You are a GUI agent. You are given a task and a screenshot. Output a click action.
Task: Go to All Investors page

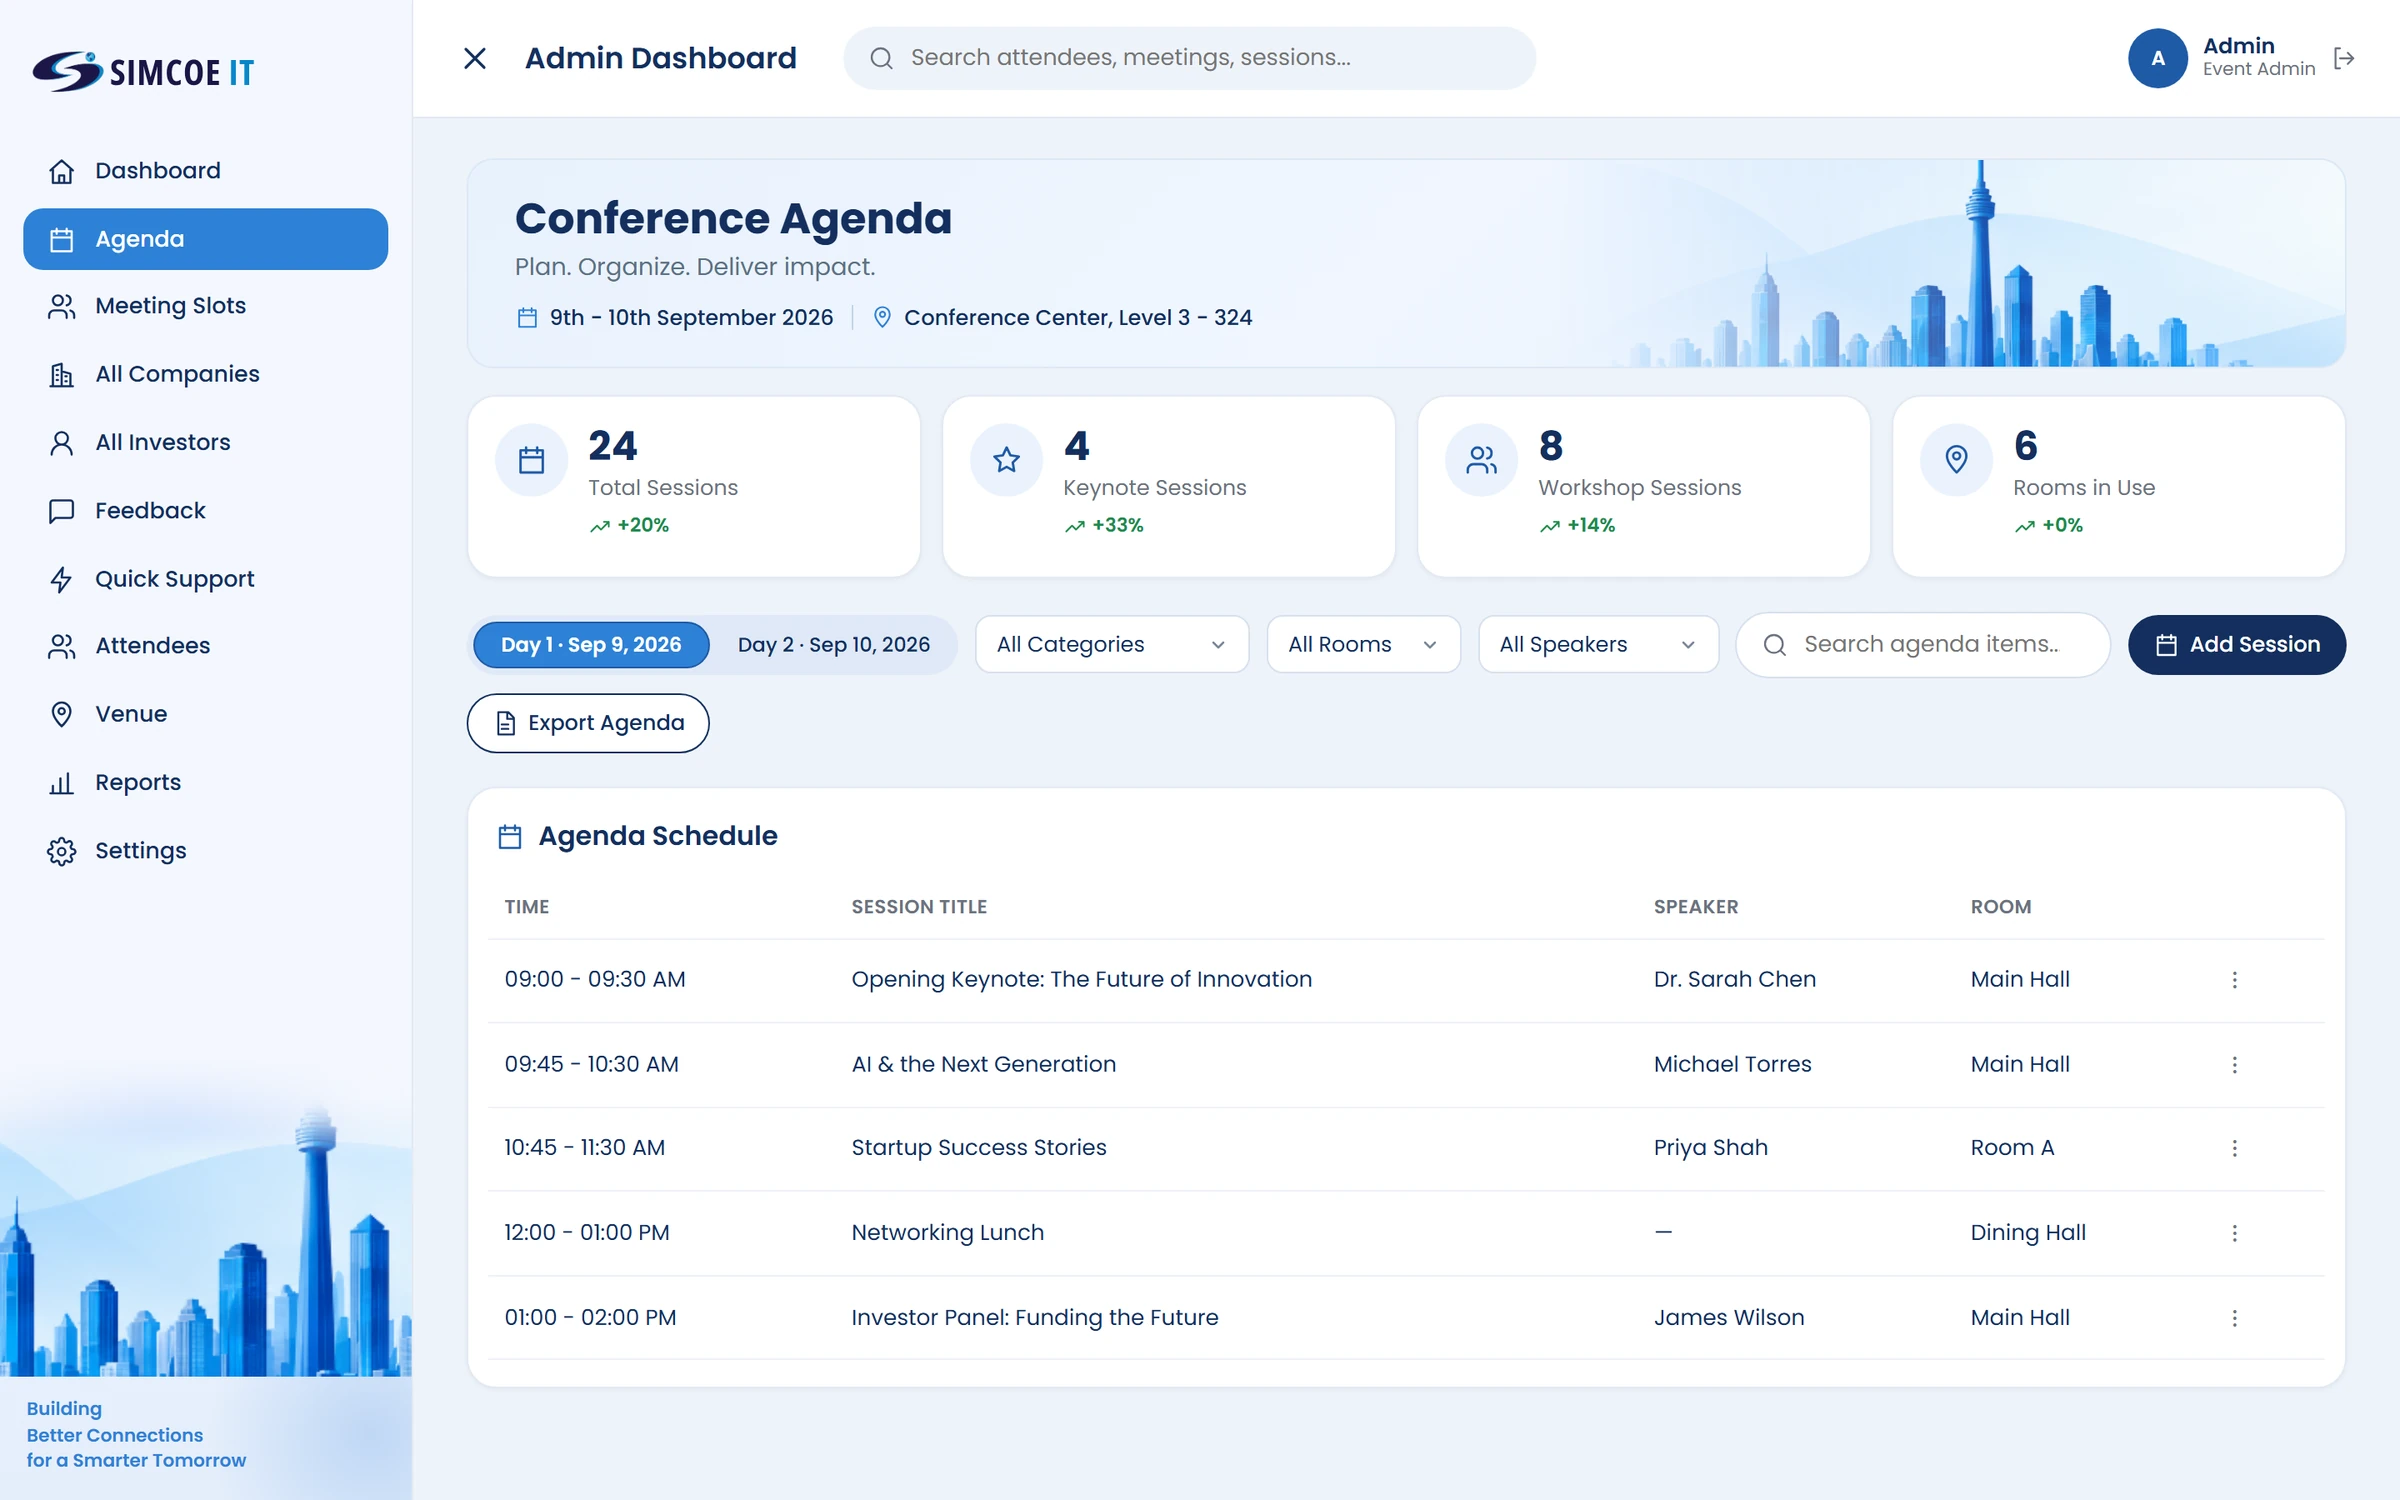[205, 443]
